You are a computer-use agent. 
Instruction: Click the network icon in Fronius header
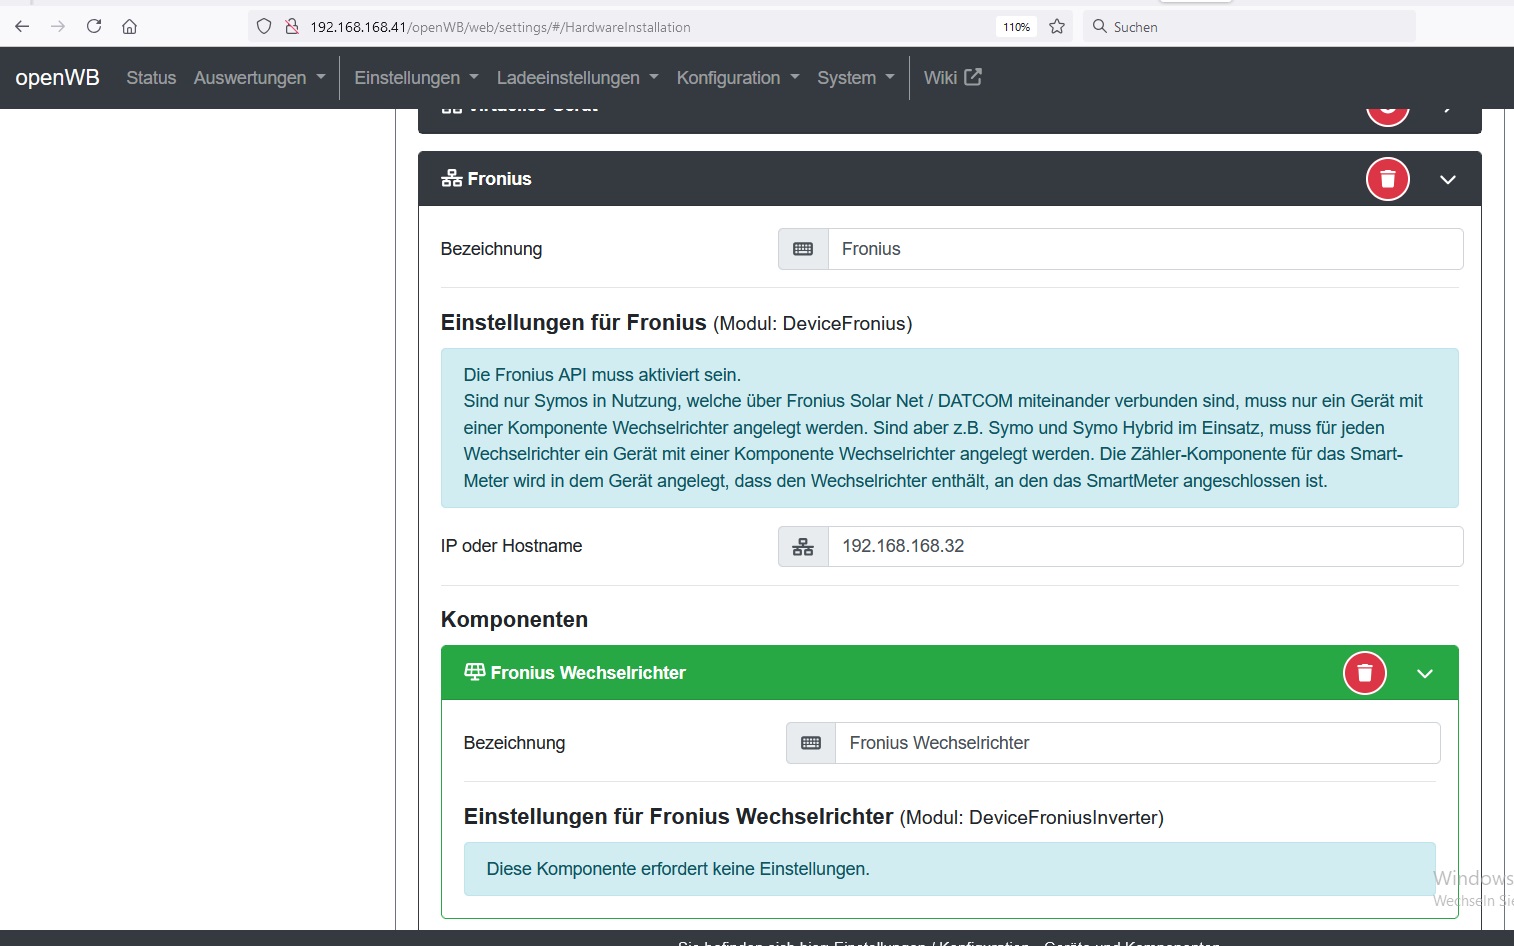452,179
